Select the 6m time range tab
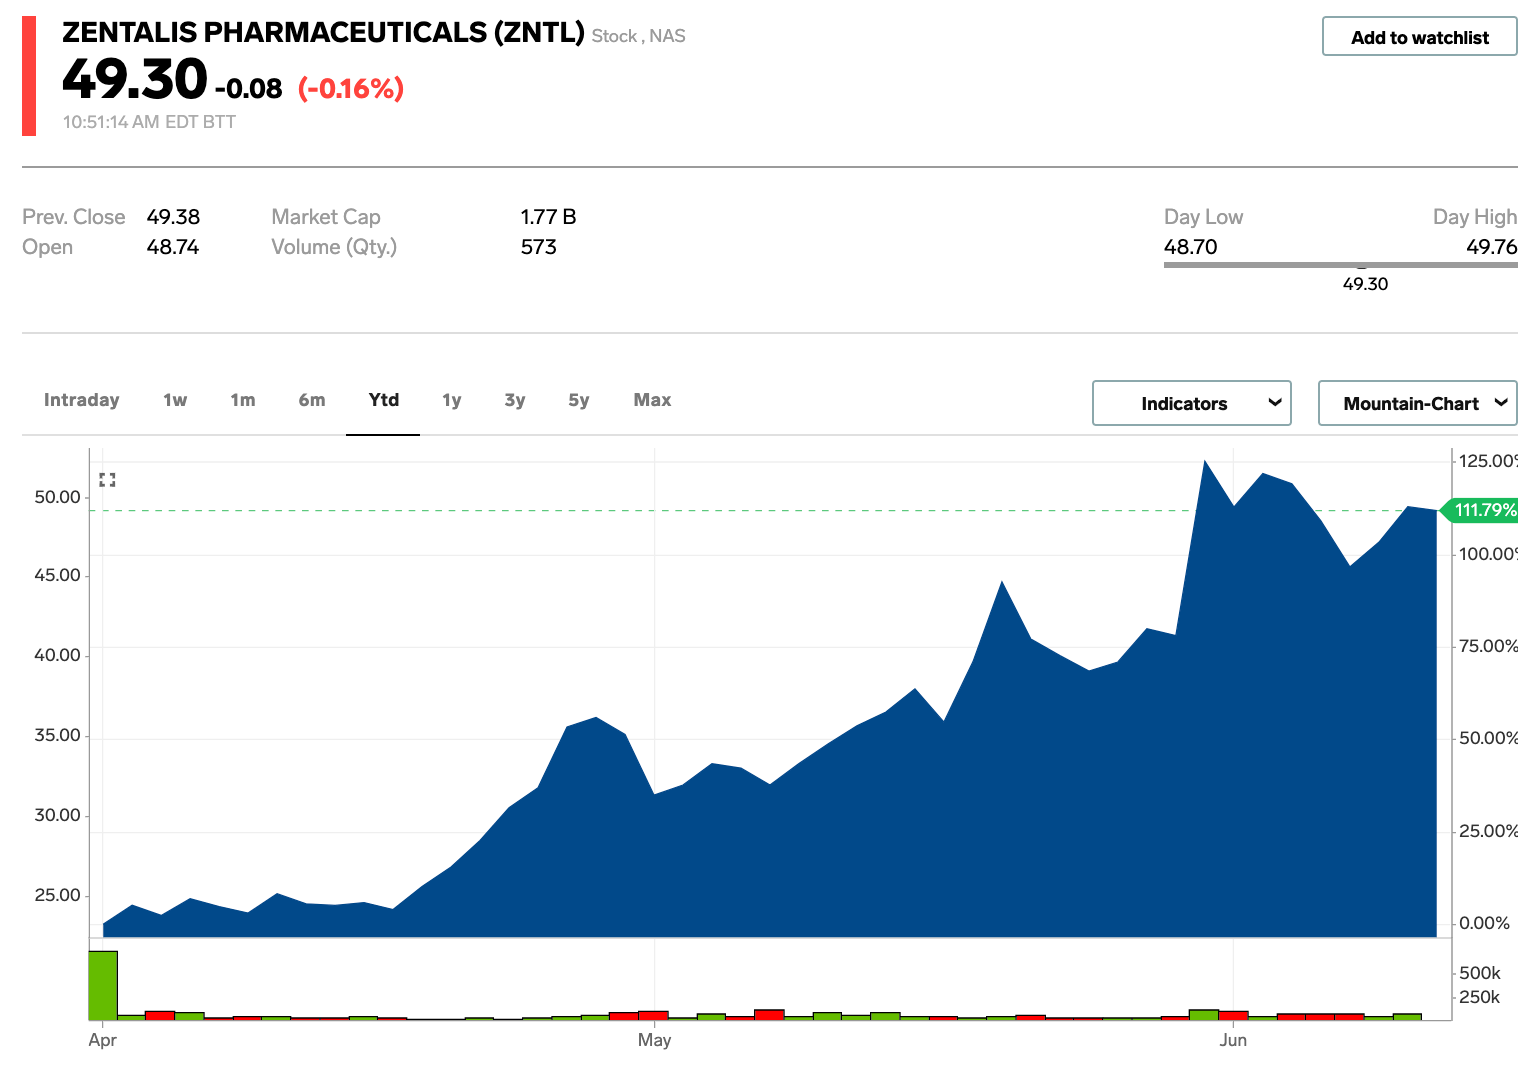 click(x=312, y=400)
